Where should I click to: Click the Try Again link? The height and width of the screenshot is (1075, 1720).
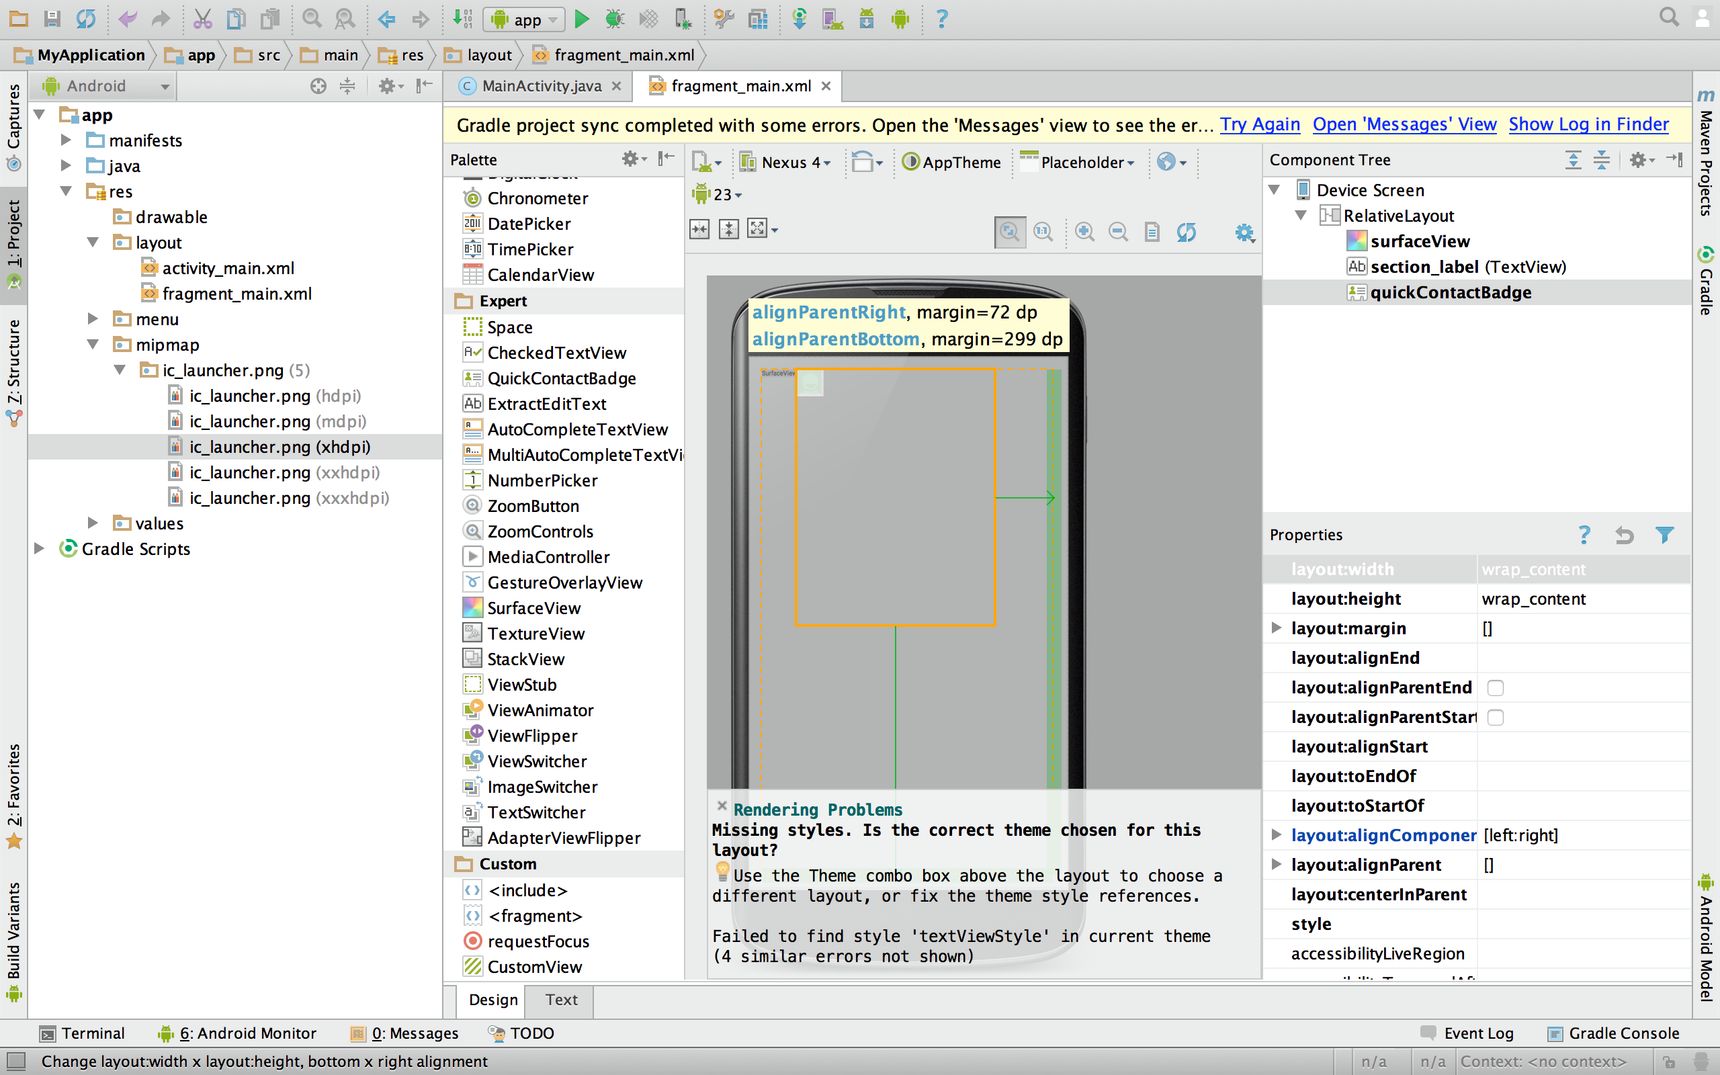[x=1260, y=125]
